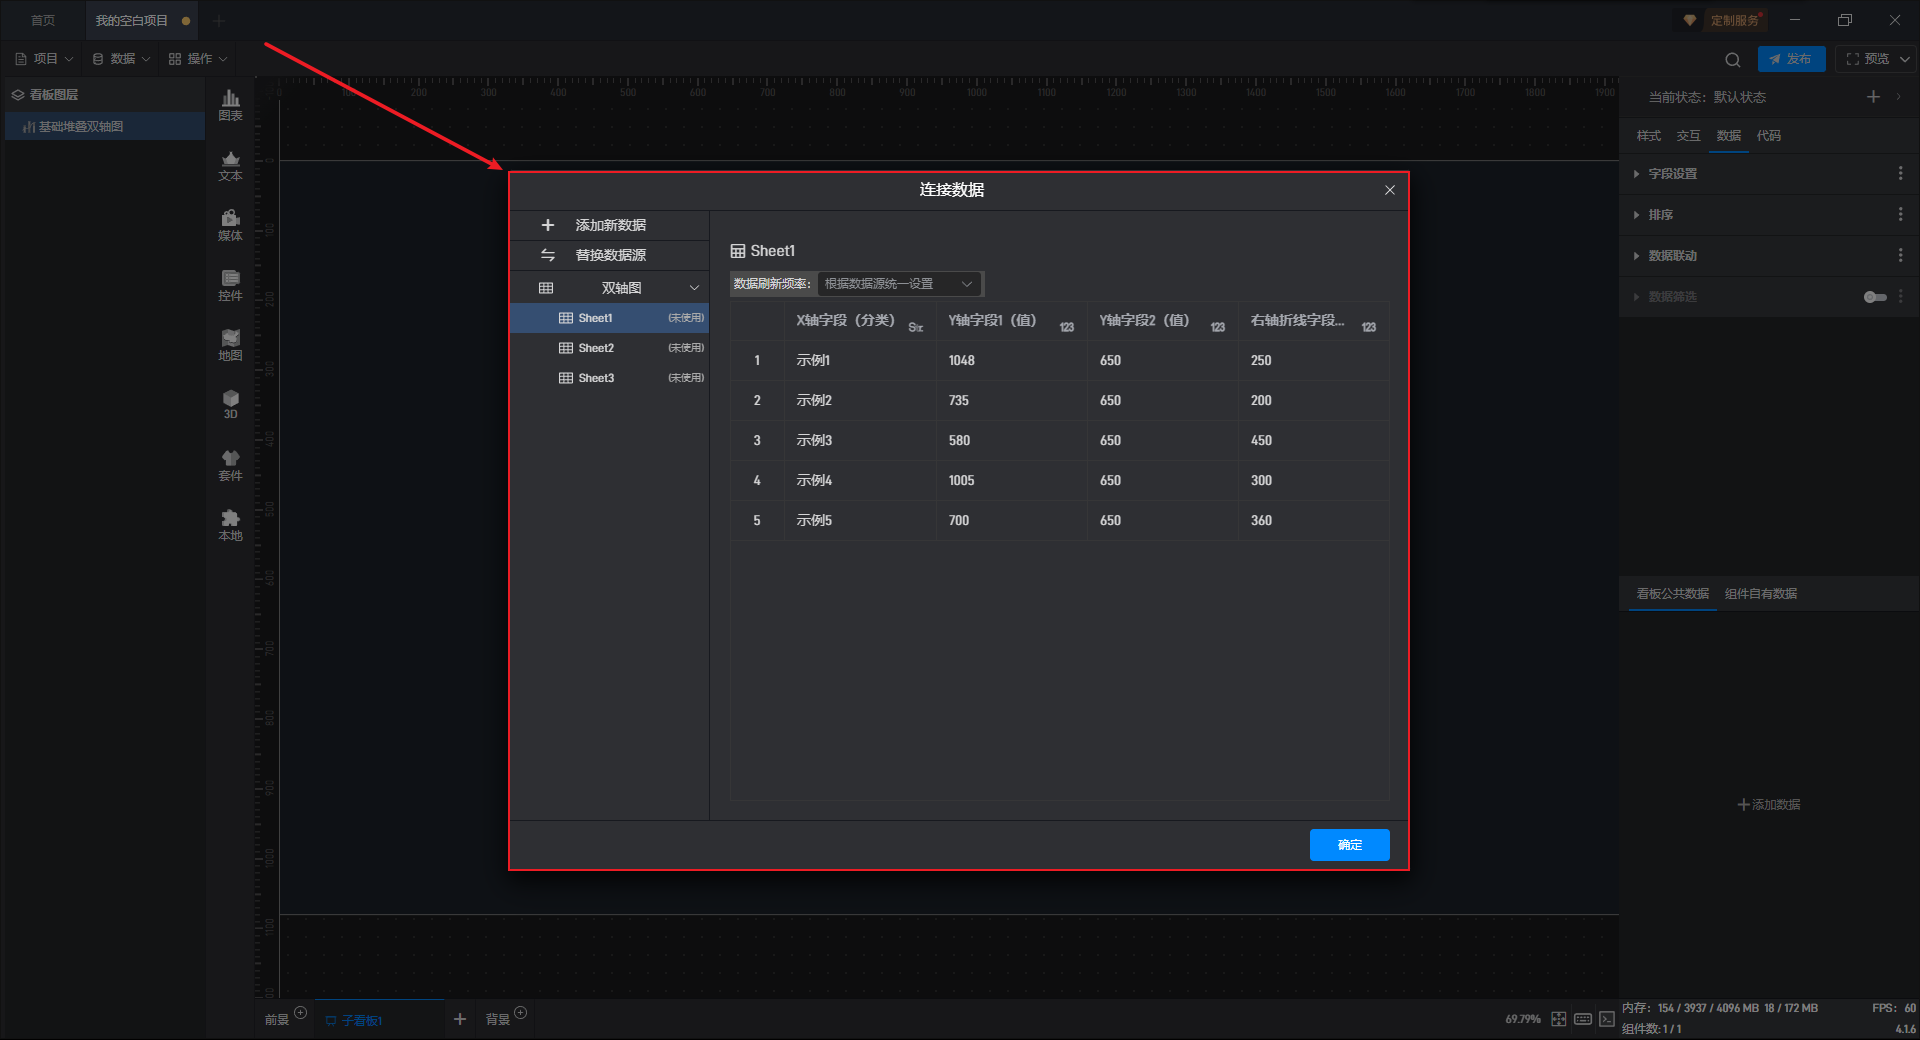Expand the 数据联动 section

pos(1672,256)
